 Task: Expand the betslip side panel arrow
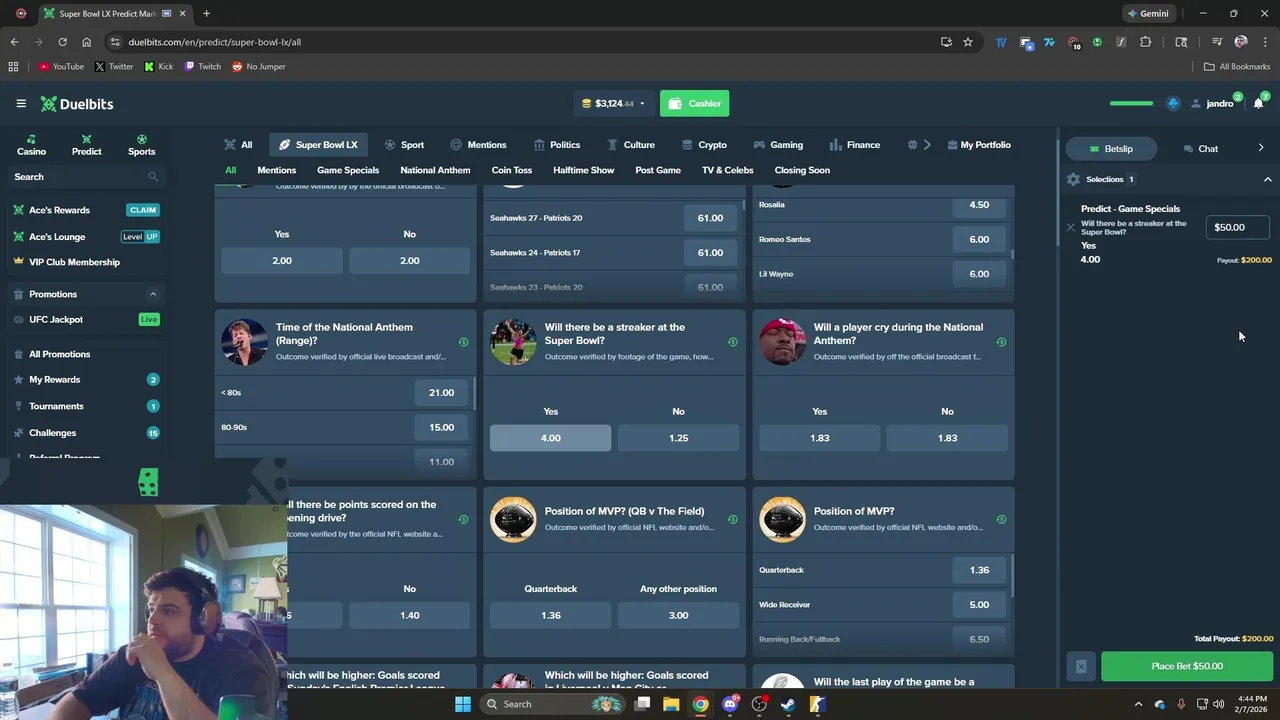point(1260,148)
